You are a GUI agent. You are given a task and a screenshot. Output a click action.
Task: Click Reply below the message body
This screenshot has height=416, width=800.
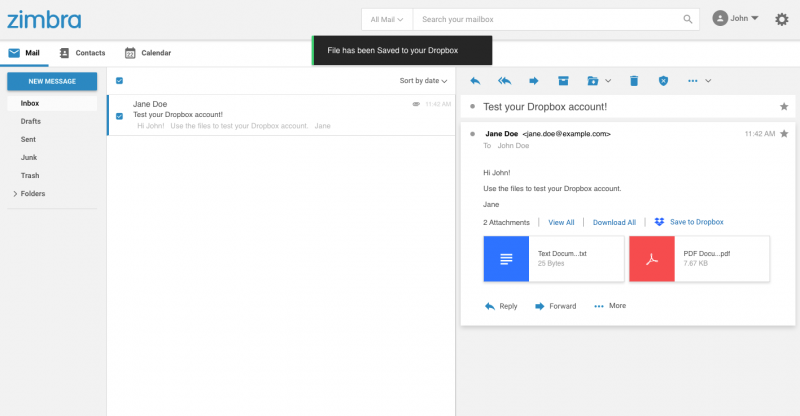coord(501,306)
